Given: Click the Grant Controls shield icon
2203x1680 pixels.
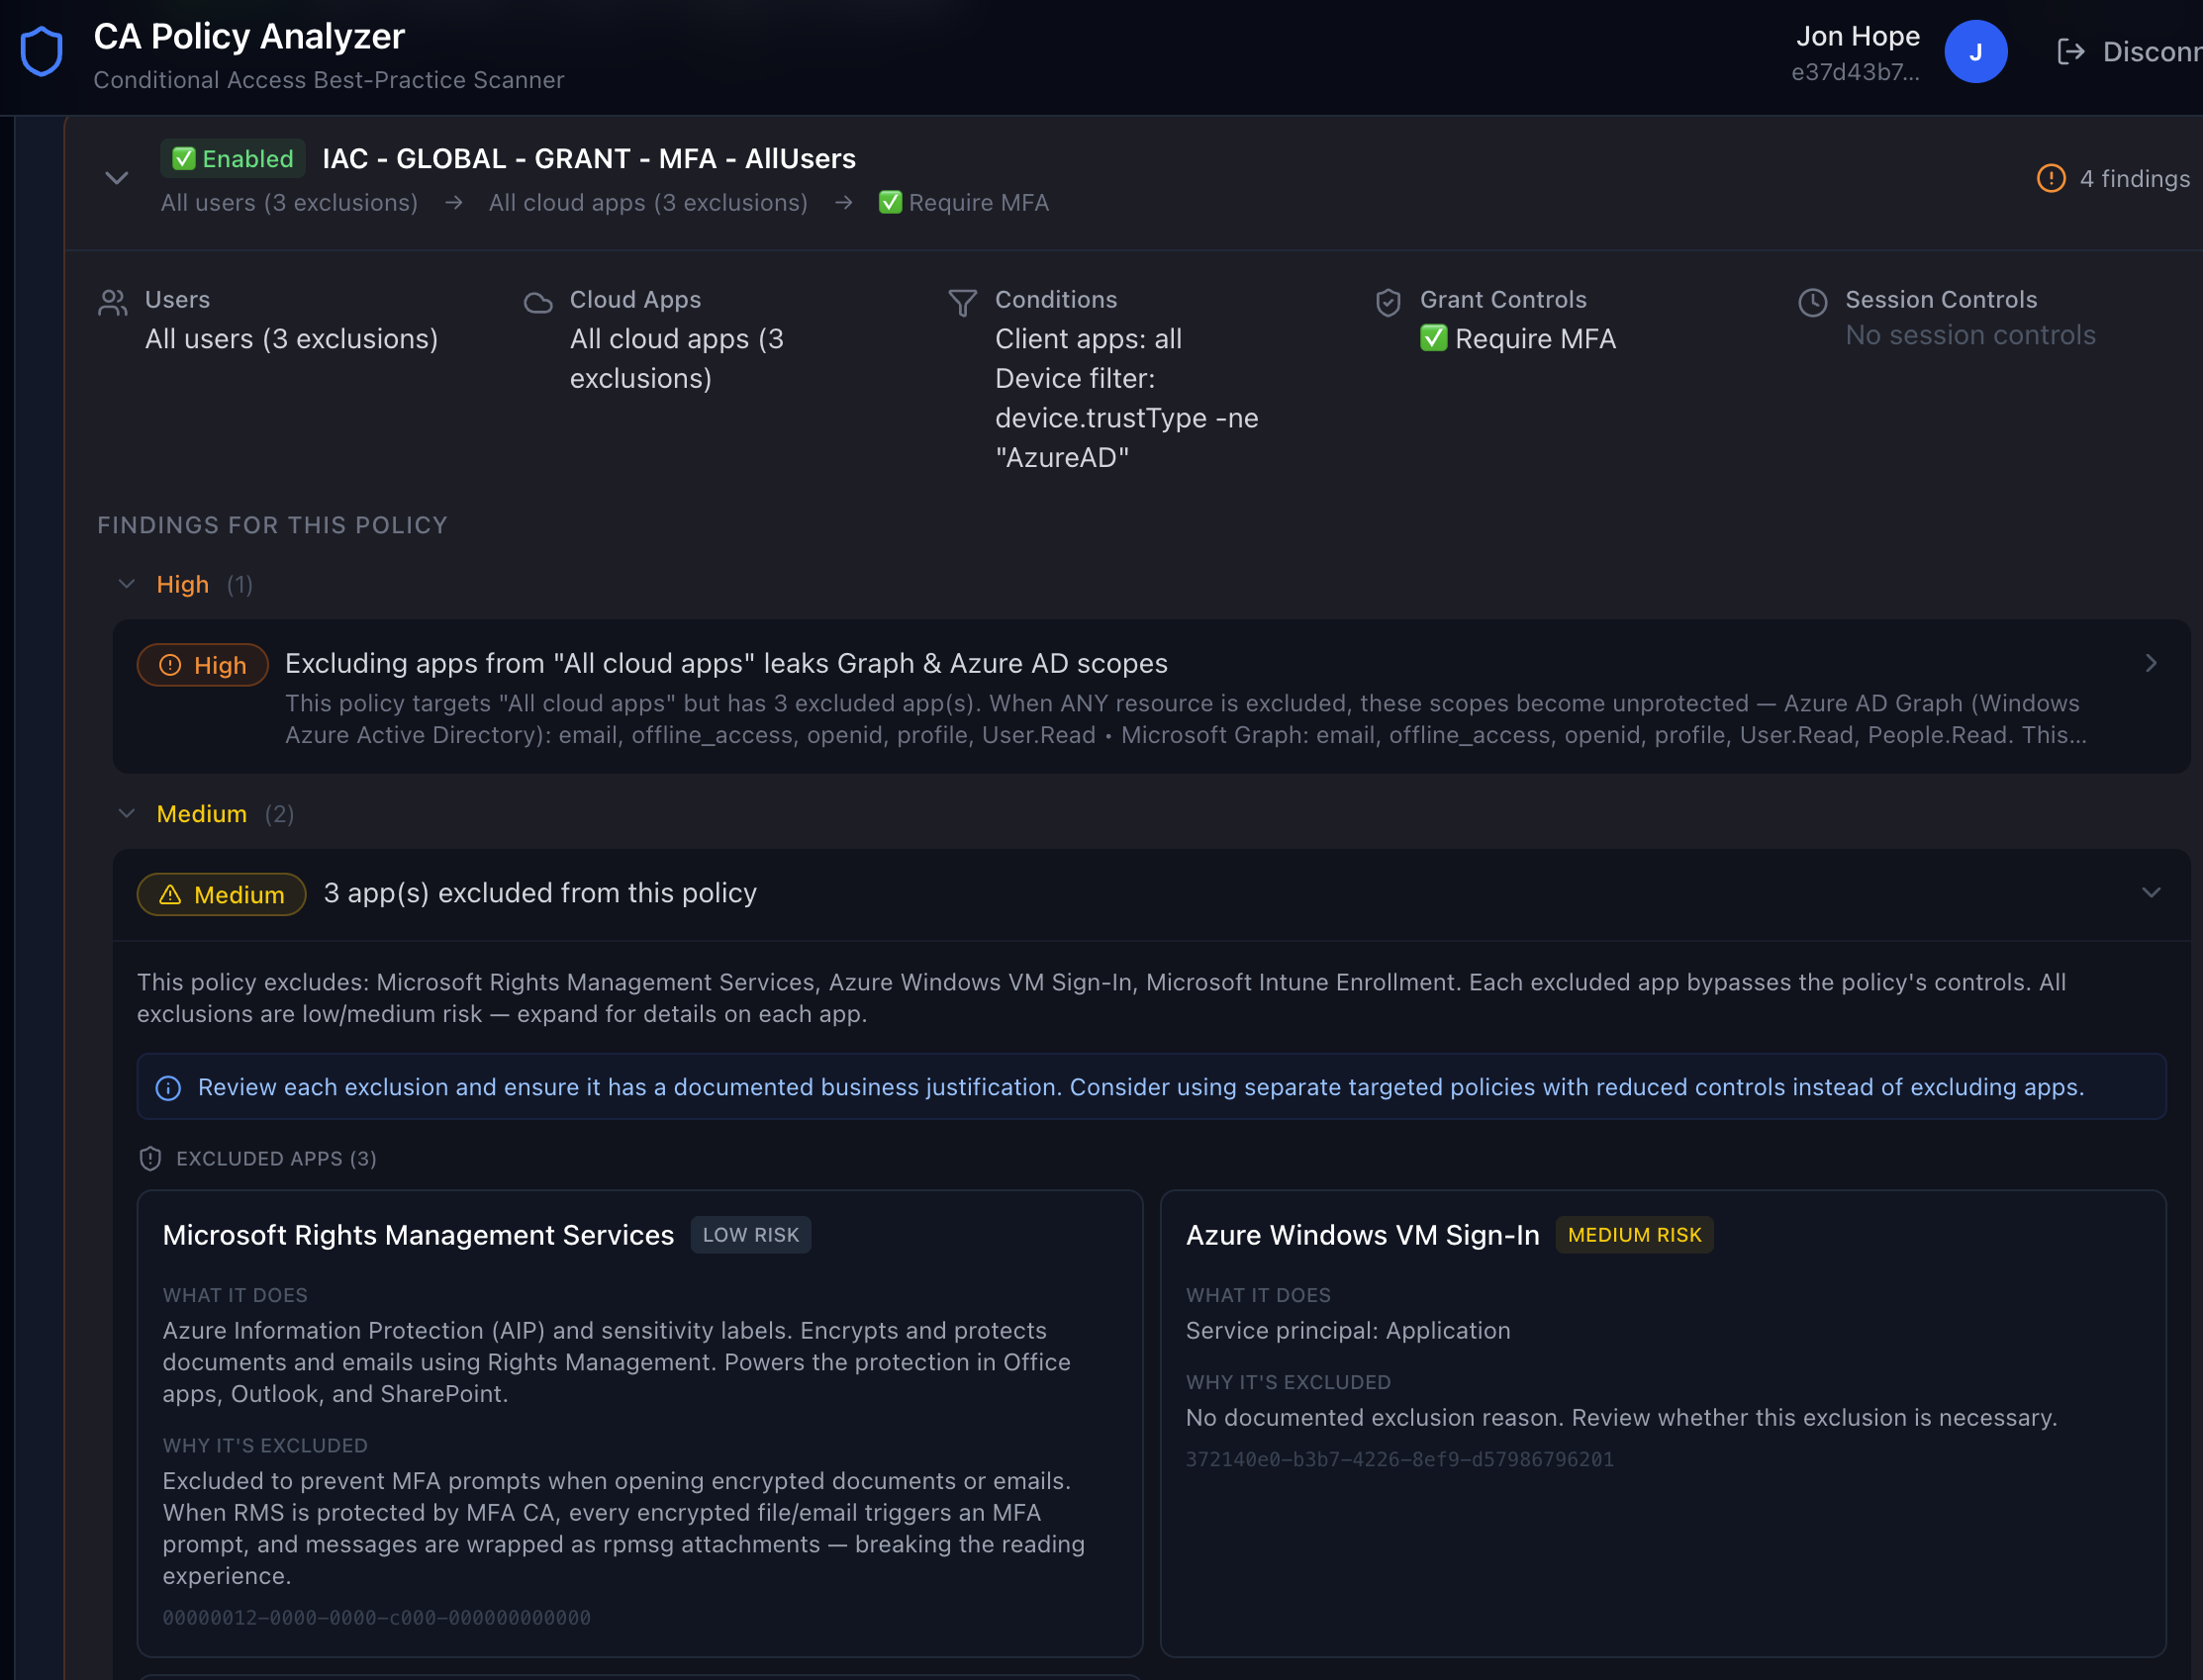Looking at the screenshot, I should 1388,302.
